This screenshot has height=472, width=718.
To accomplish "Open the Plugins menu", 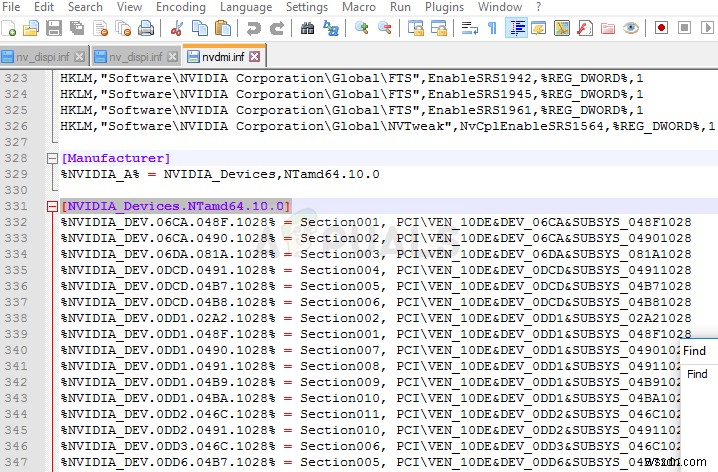I will click(444, 7).
